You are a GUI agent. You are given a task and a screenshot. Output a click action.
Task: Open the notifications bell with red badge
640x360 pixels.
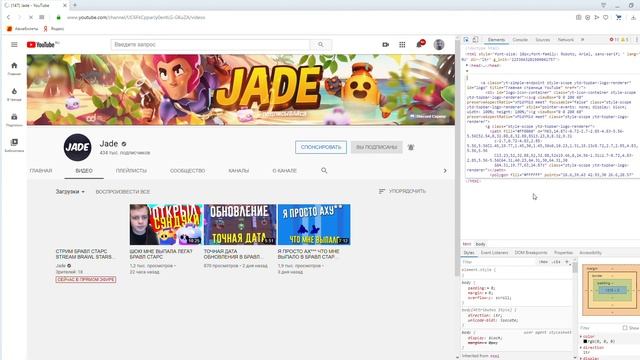(x=420, y=44)
